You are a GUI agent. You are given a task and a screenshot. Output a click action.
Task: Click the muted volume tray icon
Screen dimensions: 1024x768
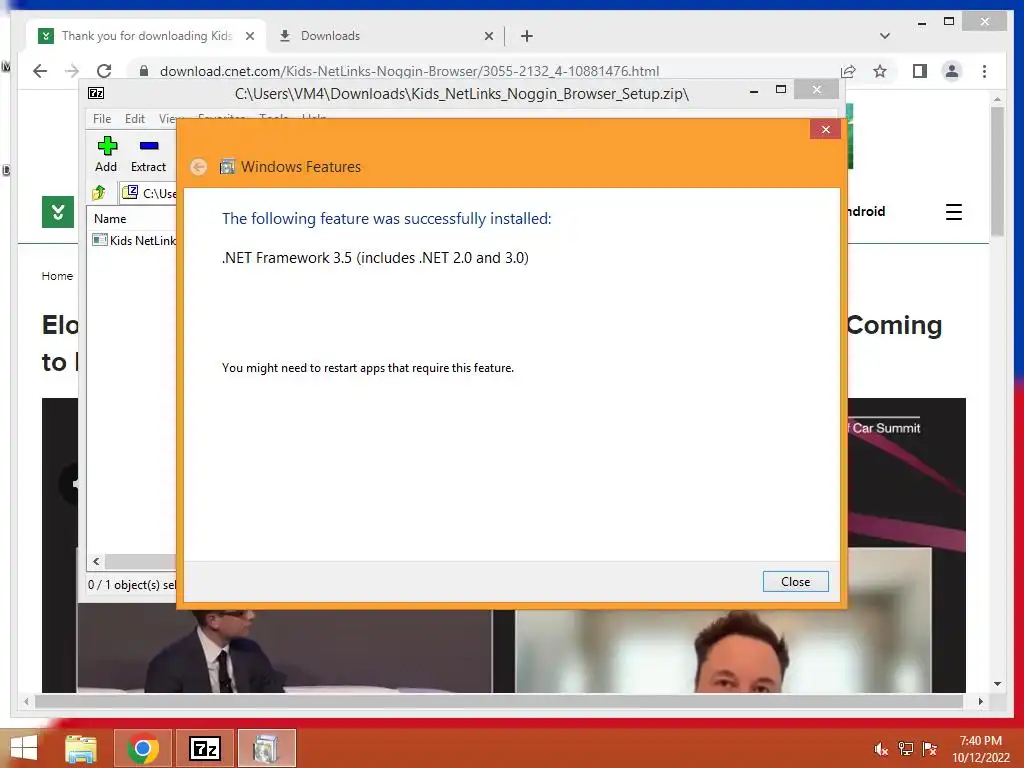click(x=880, y=749)
